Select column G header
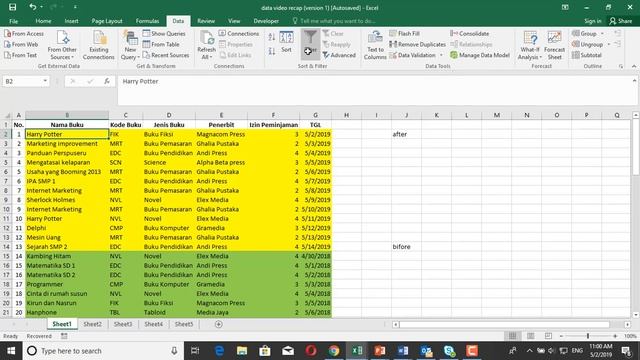 [x=316, y=115]
